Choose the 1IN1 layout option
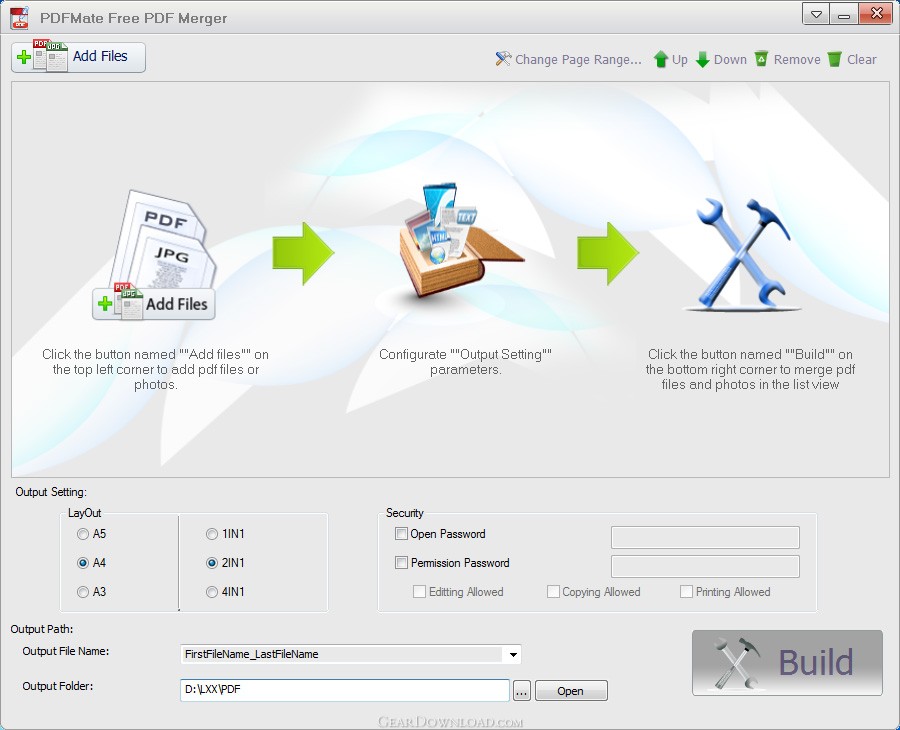 [212, 534]
